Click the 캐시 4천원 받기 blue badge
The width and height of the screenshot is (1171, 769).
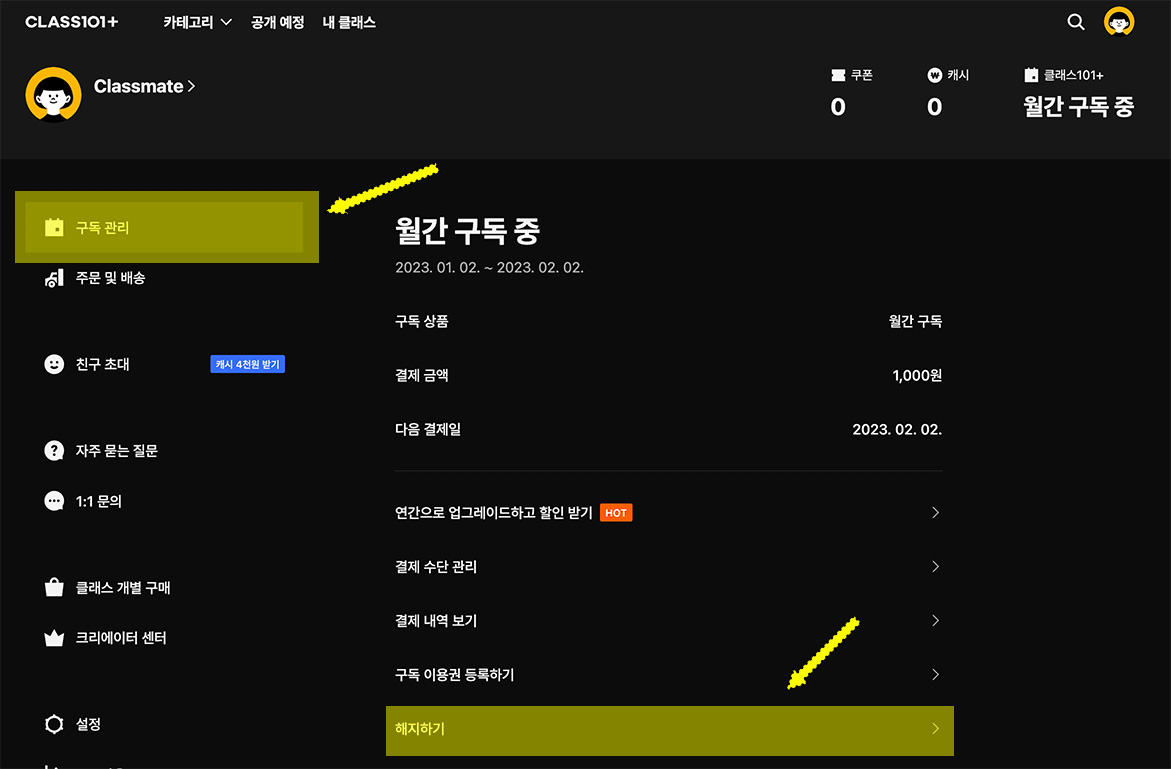pyautogui.click(x=247, y=364)
